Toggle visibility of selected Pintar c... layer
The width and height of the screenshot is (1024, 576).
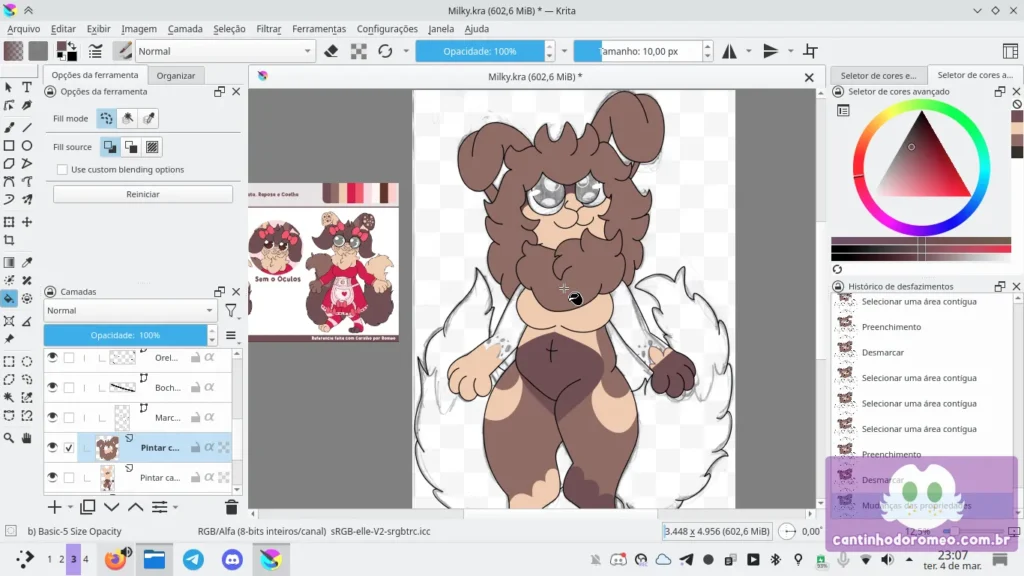[52, 447]
